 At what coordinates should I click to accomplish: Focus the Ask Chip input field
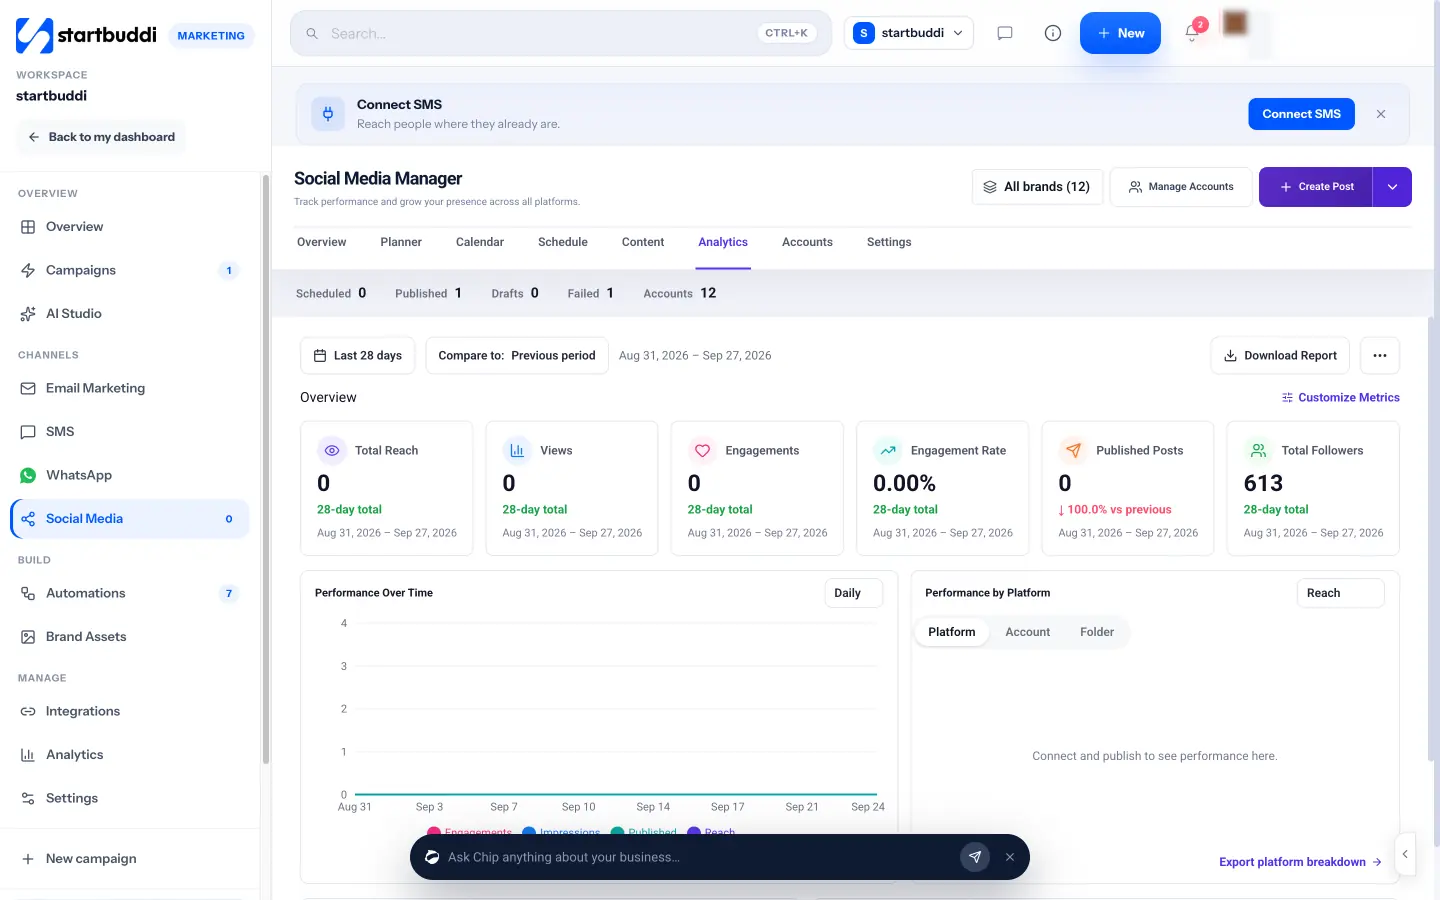[x=700, y=857]
